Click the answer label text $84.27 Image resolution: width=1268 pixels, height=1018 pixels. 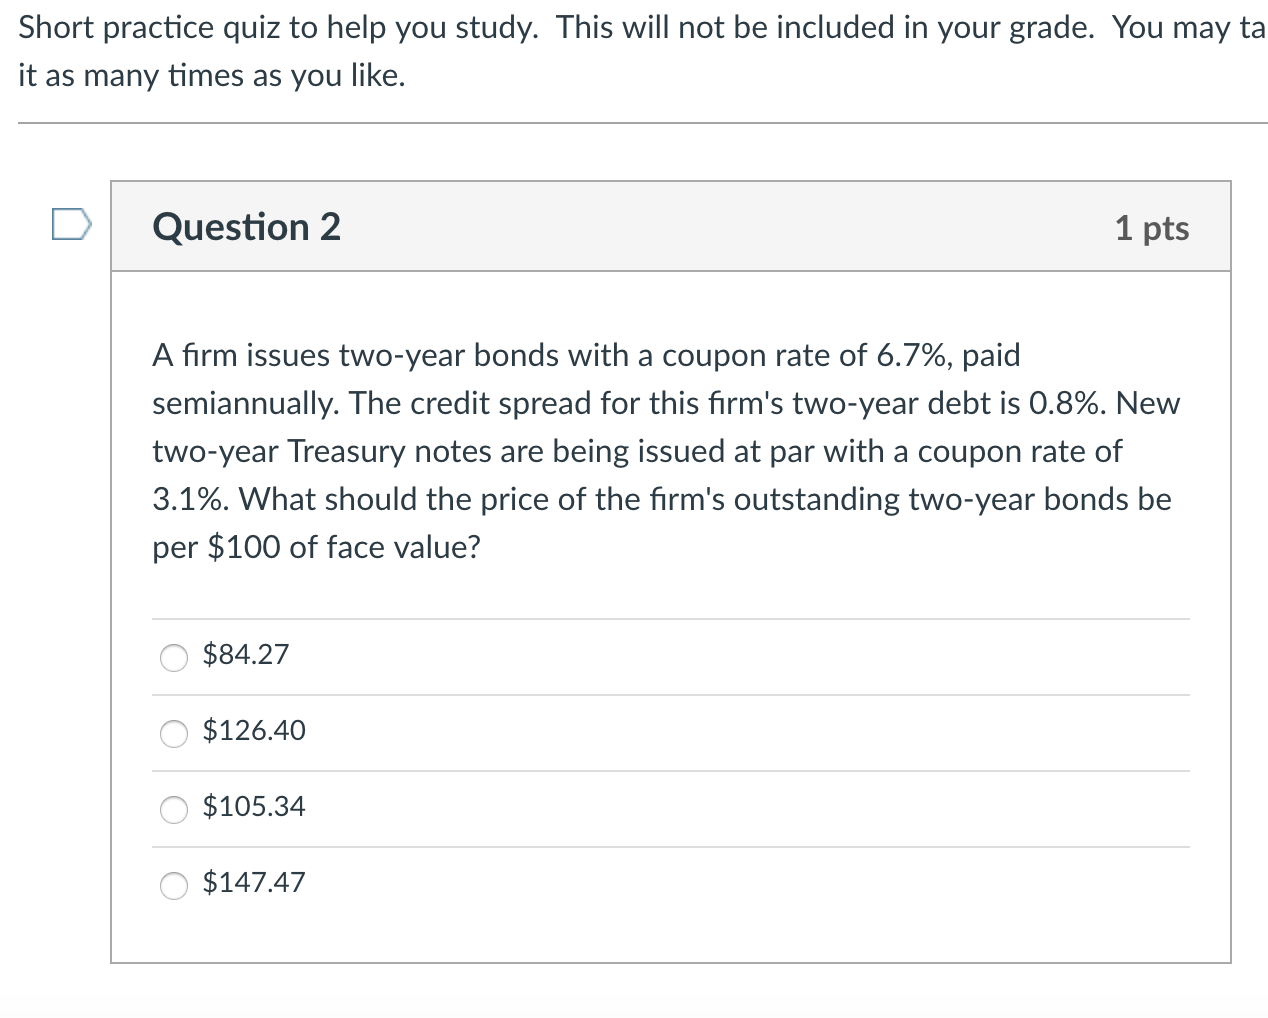click(x=245, y=655)
